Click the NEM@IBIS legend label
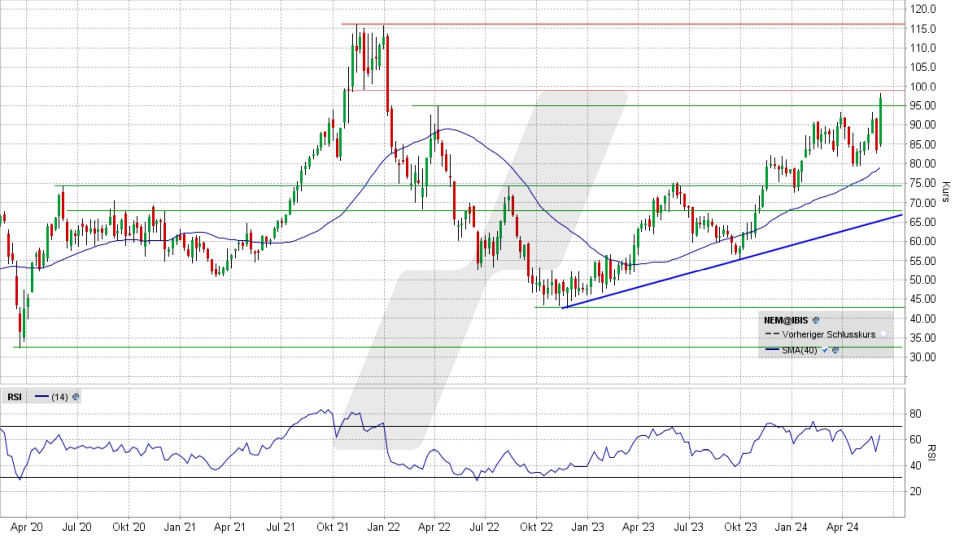Image resolution: width=960 pixels, height=540 pixels. pos(786,320)
